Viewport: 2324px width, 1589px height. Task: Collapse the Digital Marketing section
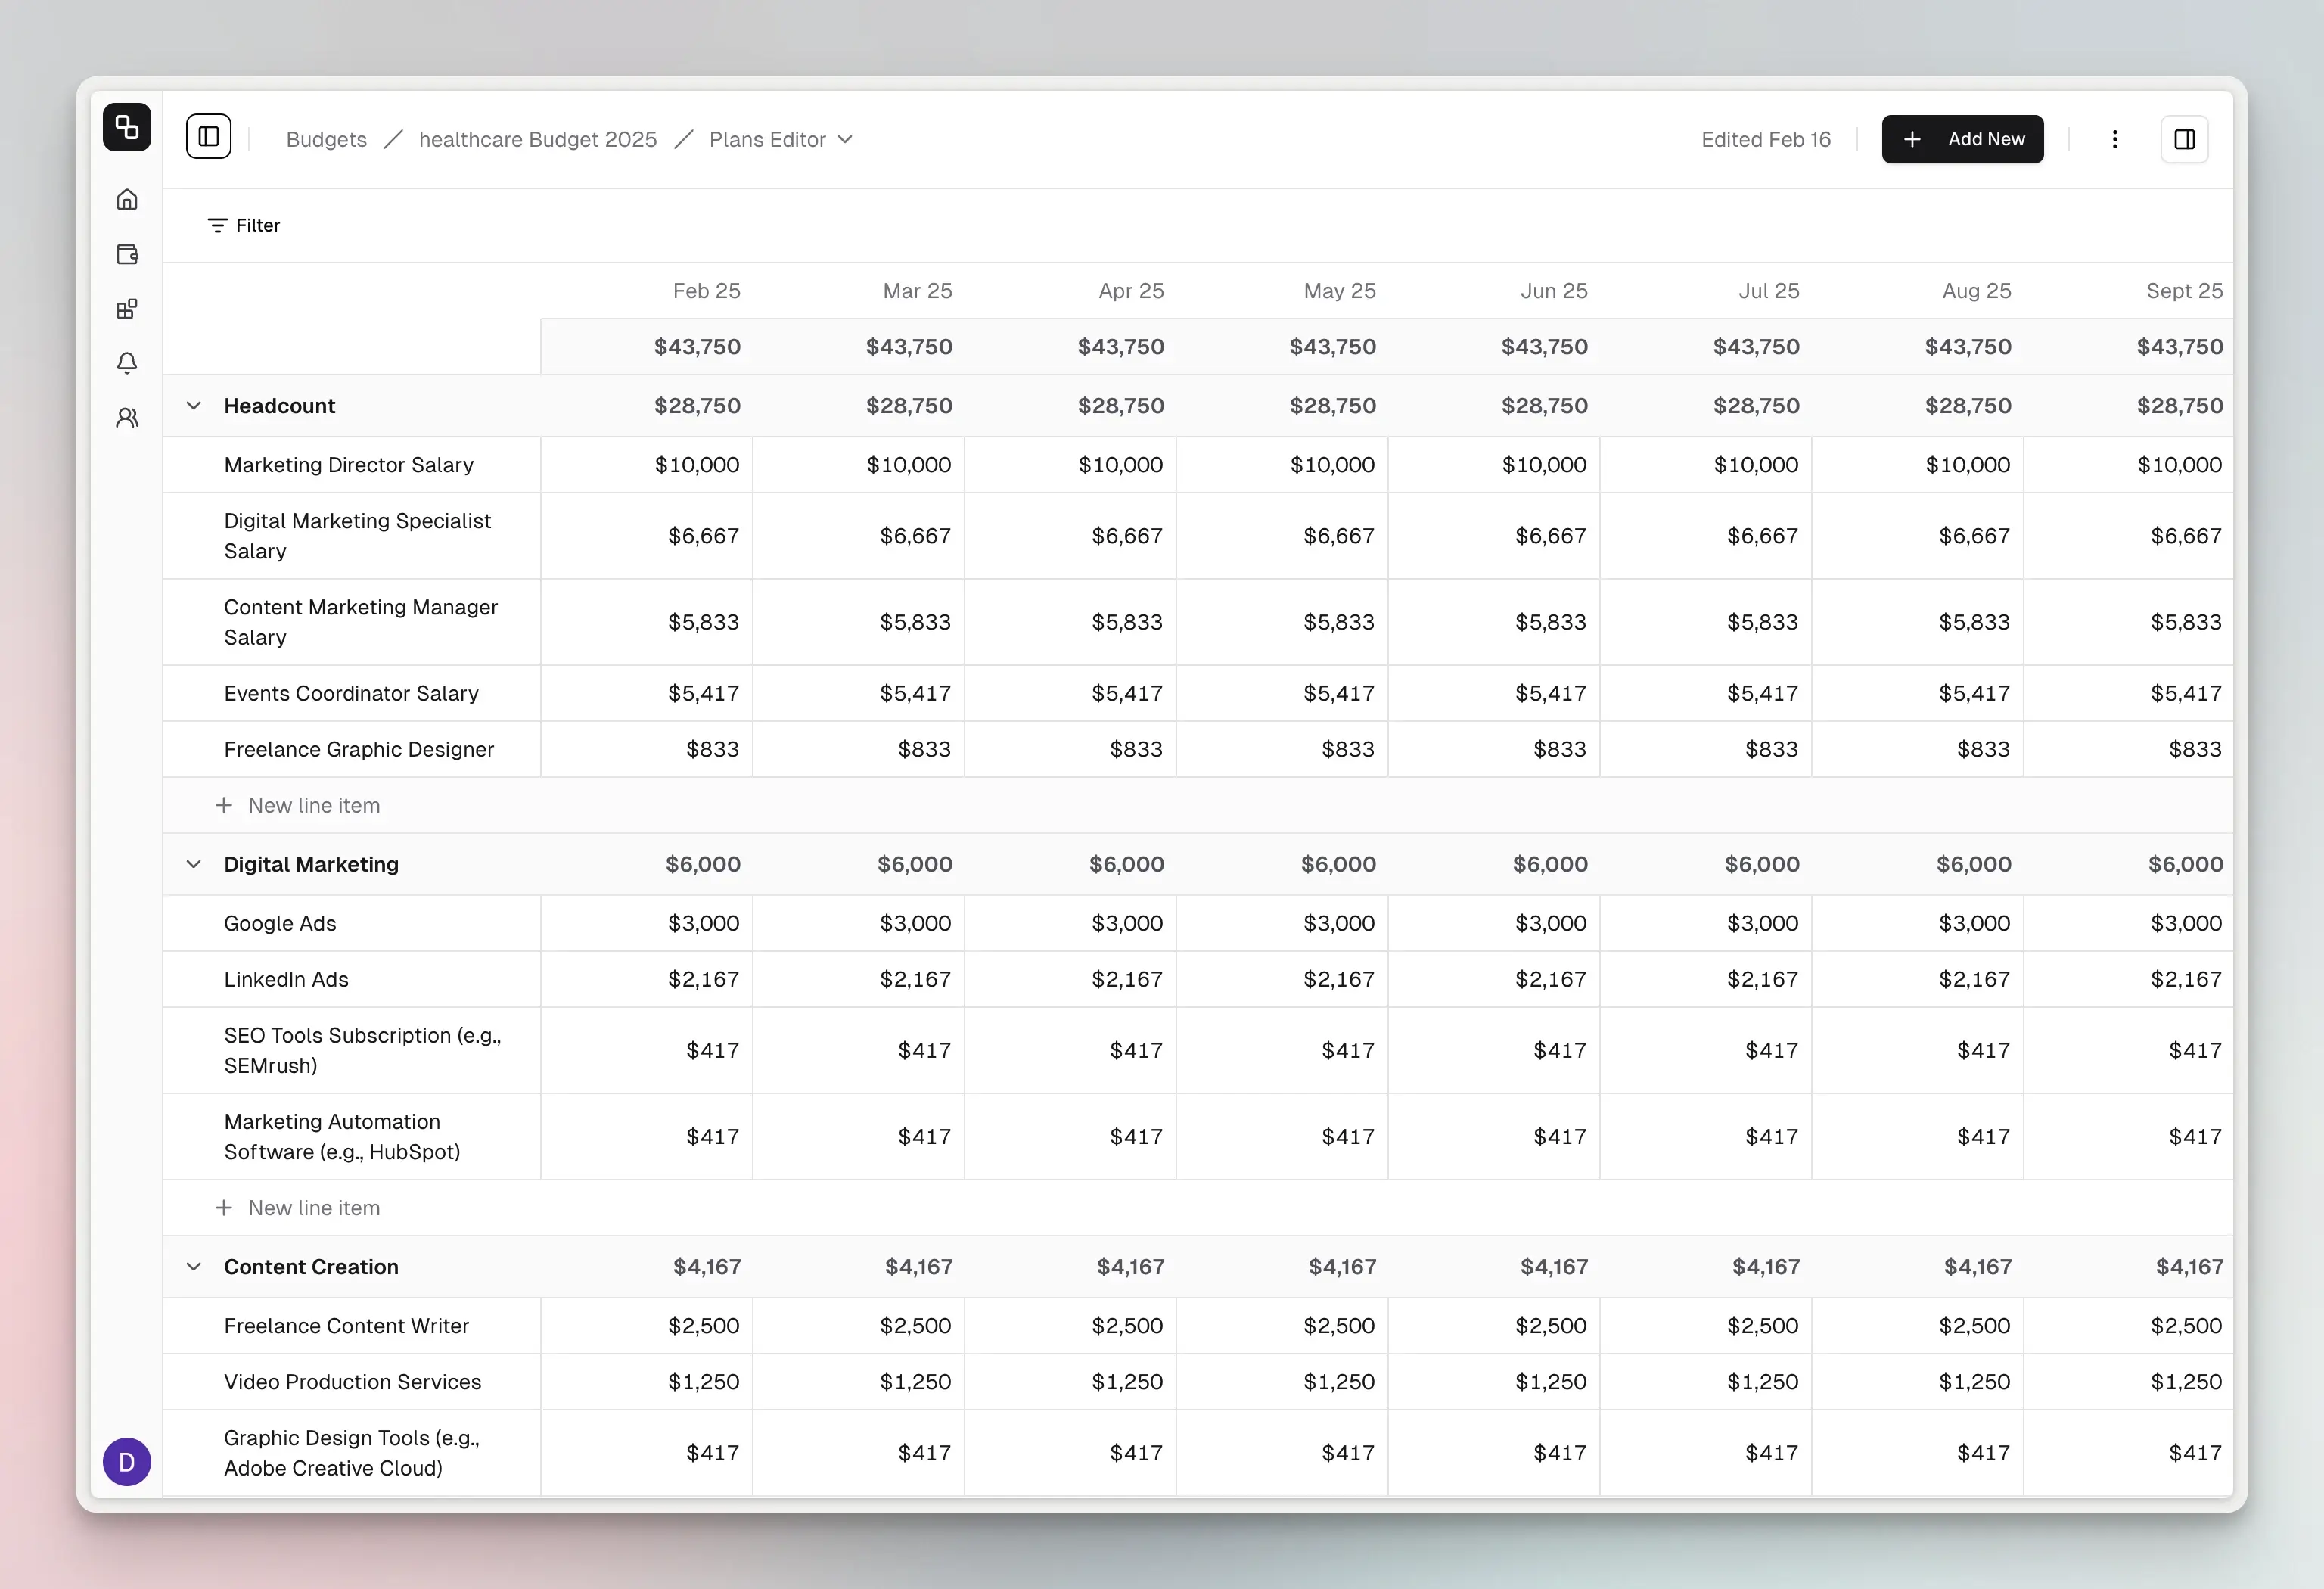point(194,864)
